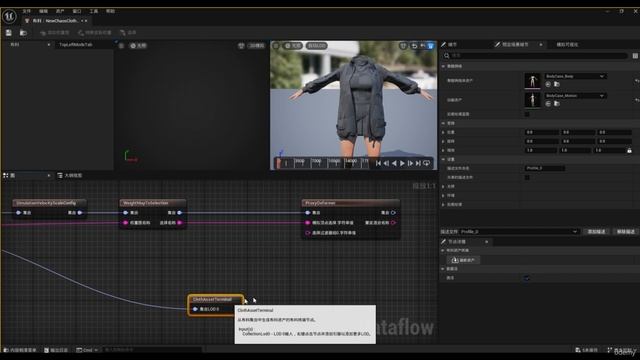640x360 pixels.
Task: Click the remove profile button at far right
Action: coord(626,232)
